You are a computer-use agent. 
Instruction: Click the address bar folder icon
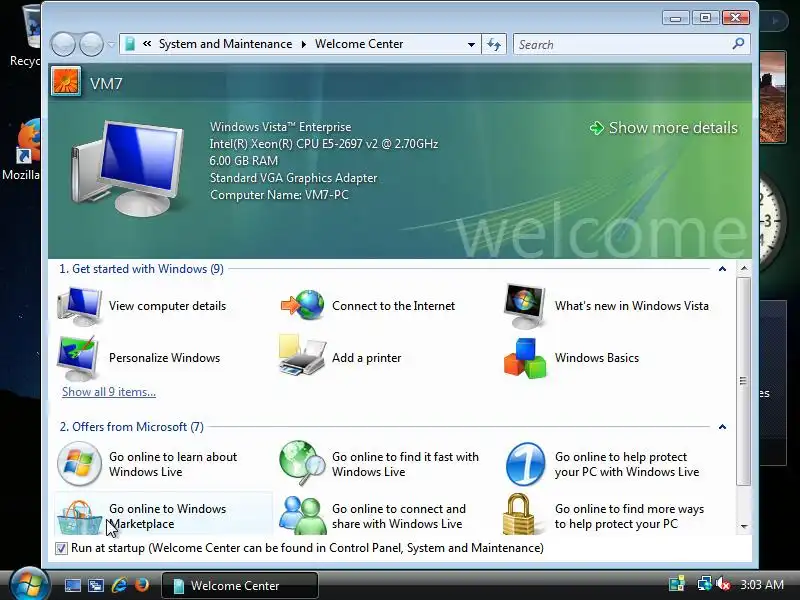130,44
